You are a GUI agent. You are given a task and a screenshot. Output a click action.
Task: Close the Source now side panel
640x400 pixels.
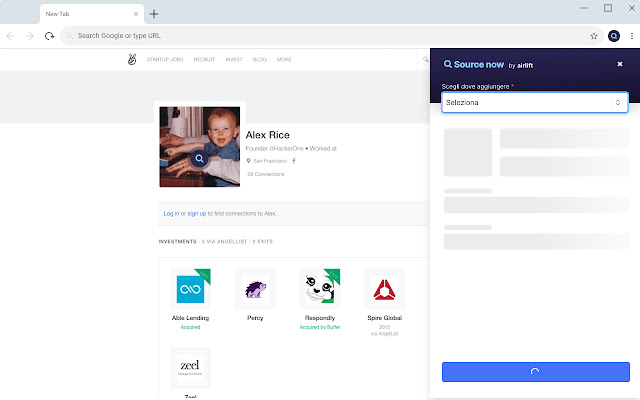pyautogui.click(x=620, y=64)
